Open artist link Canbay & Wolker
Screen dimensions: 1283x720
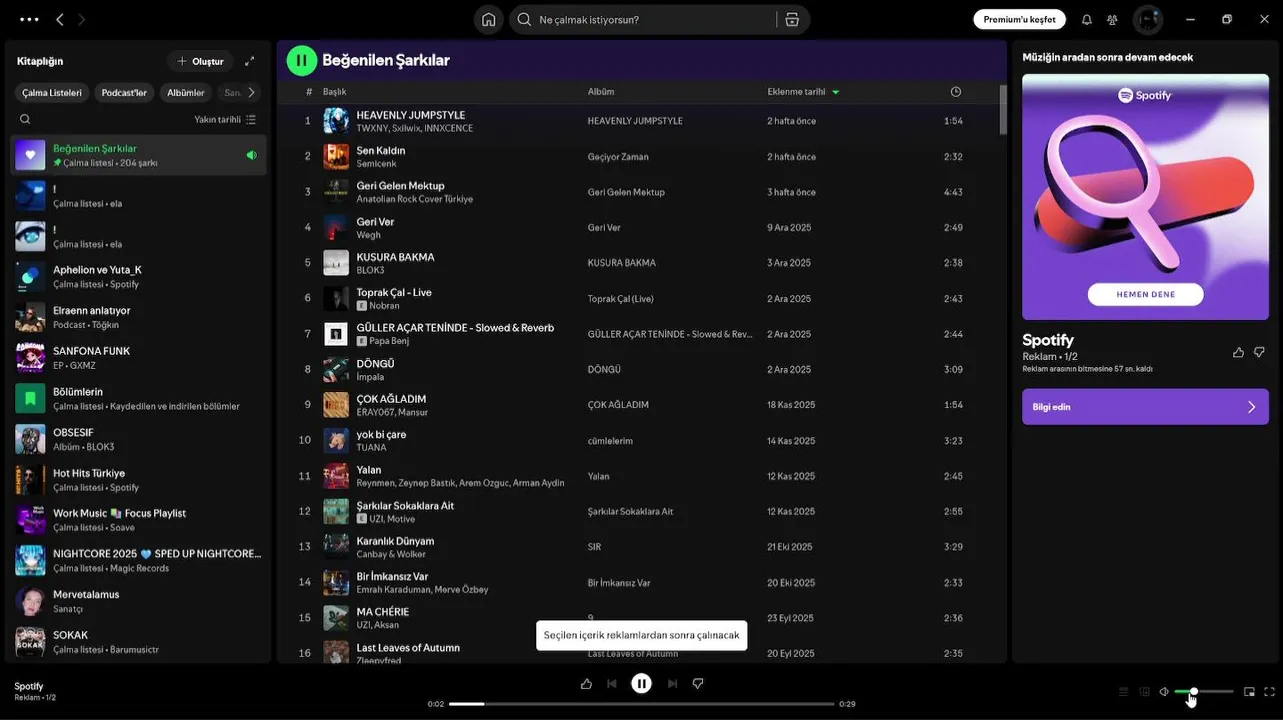pyautogui.click(x=391, y=554)
